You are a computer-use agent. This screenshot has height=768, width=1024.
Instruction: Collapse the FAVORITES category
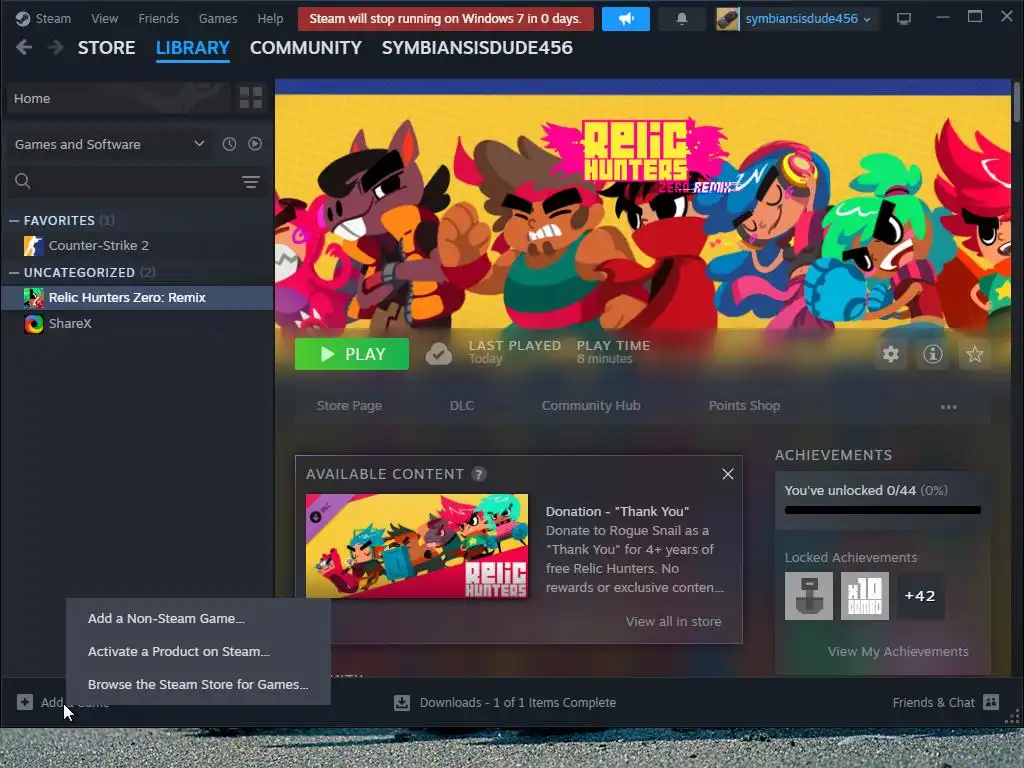14,221
